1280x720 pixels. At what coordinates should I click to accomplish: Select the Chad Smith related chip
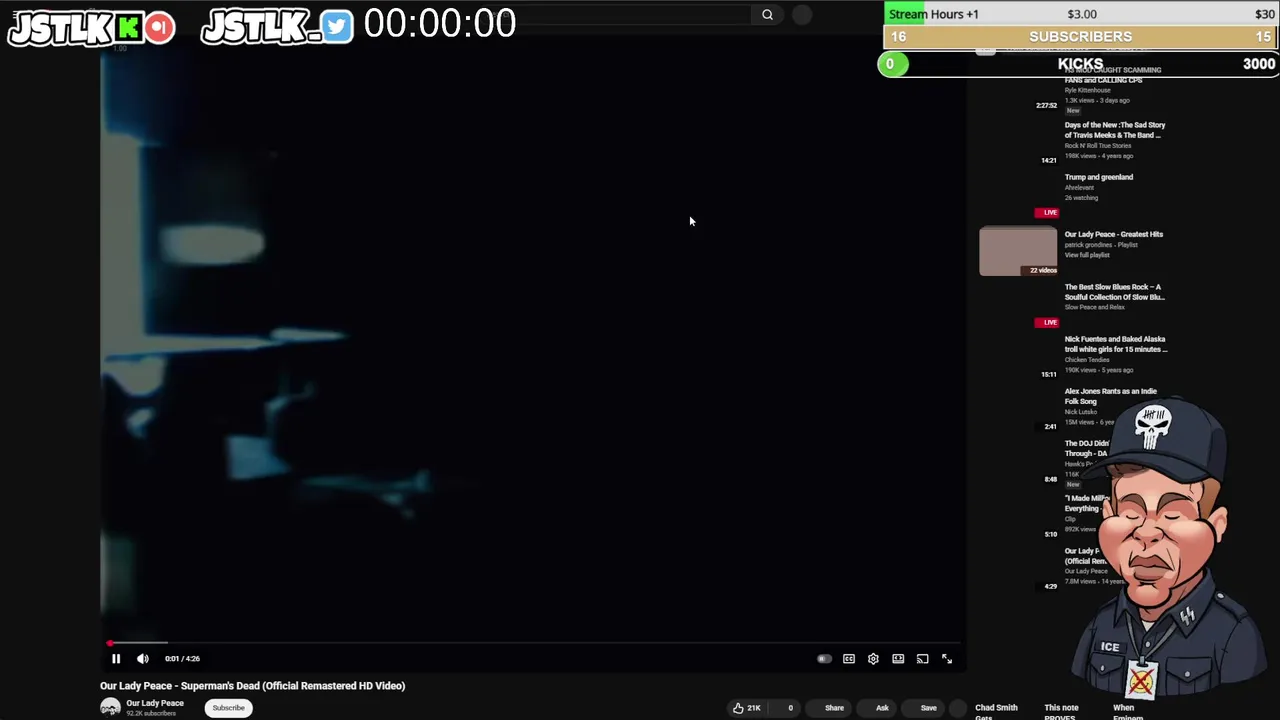(x=996, y=711)
